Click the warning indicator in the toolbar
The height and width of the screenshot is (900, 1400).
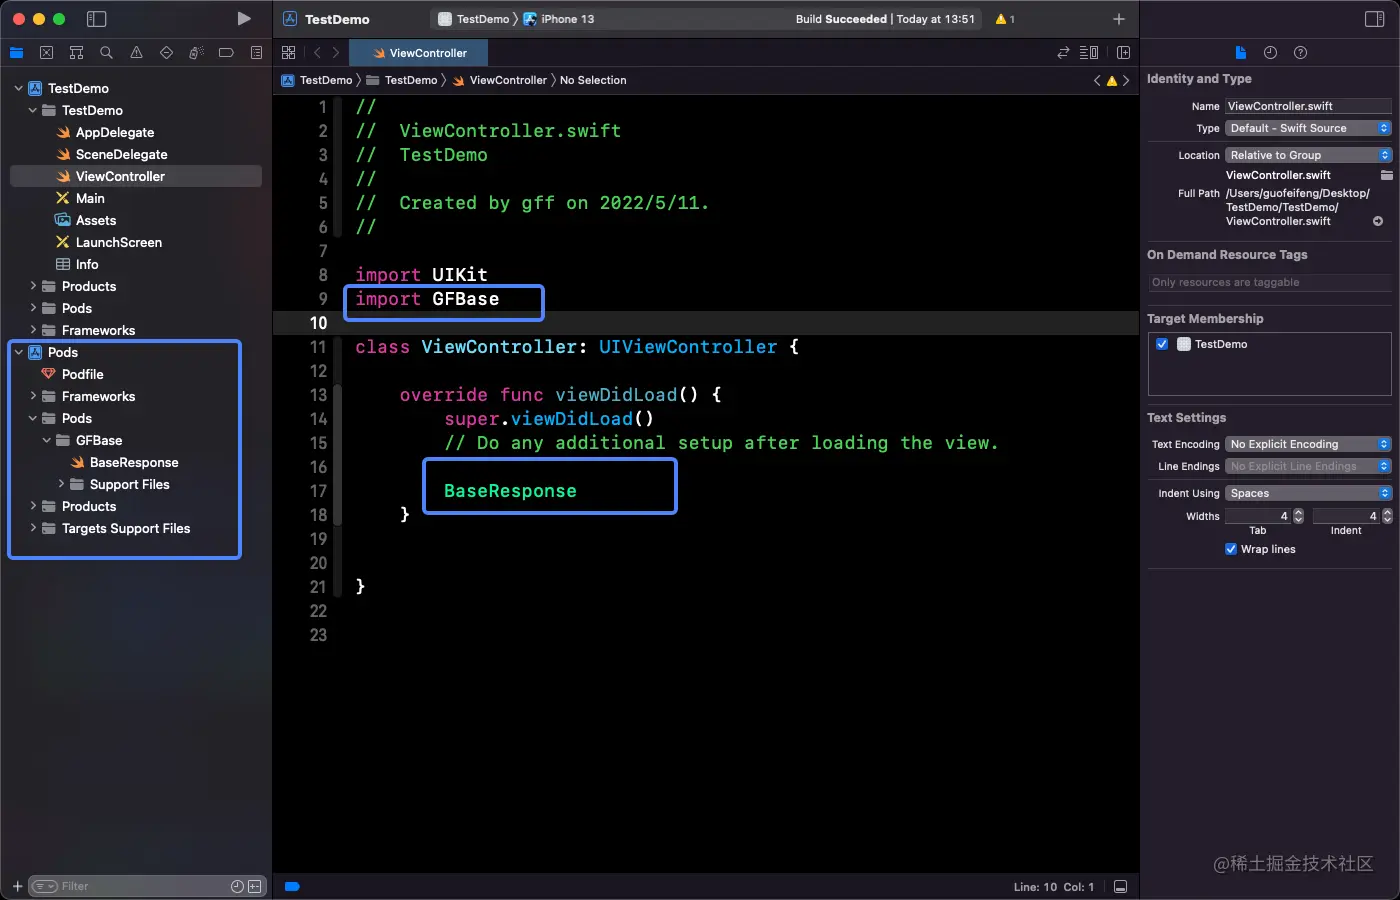click(x=1005, y=19)
